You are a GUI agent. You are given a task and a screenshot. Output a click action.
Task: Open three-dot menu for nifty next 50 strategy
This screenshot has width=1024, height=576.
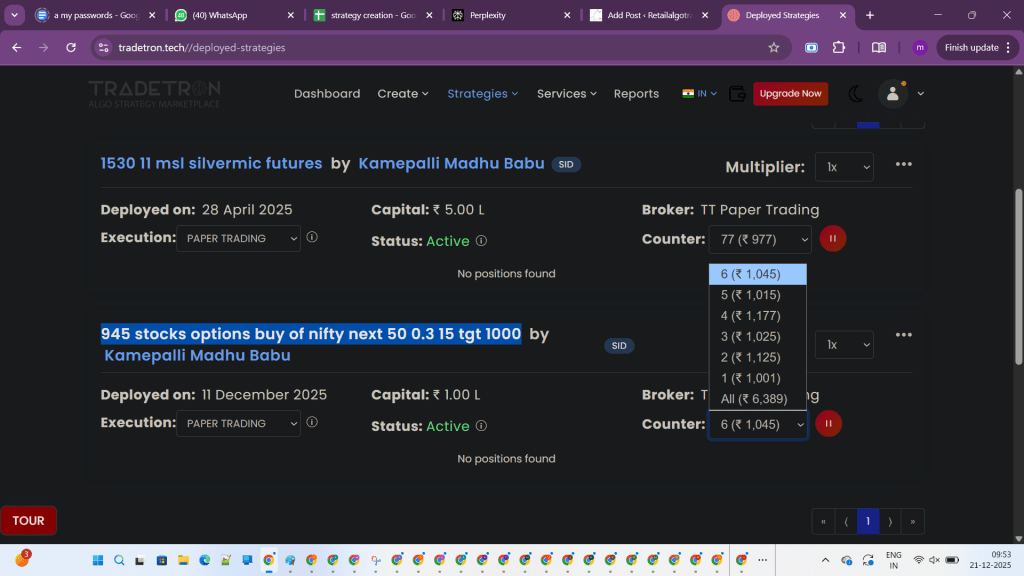coord(903,335)
